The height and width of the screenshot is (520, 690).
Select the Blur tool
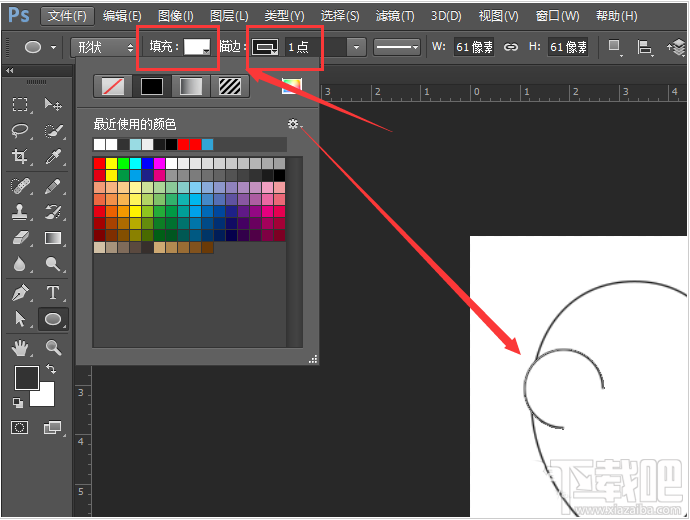point(20,264)
